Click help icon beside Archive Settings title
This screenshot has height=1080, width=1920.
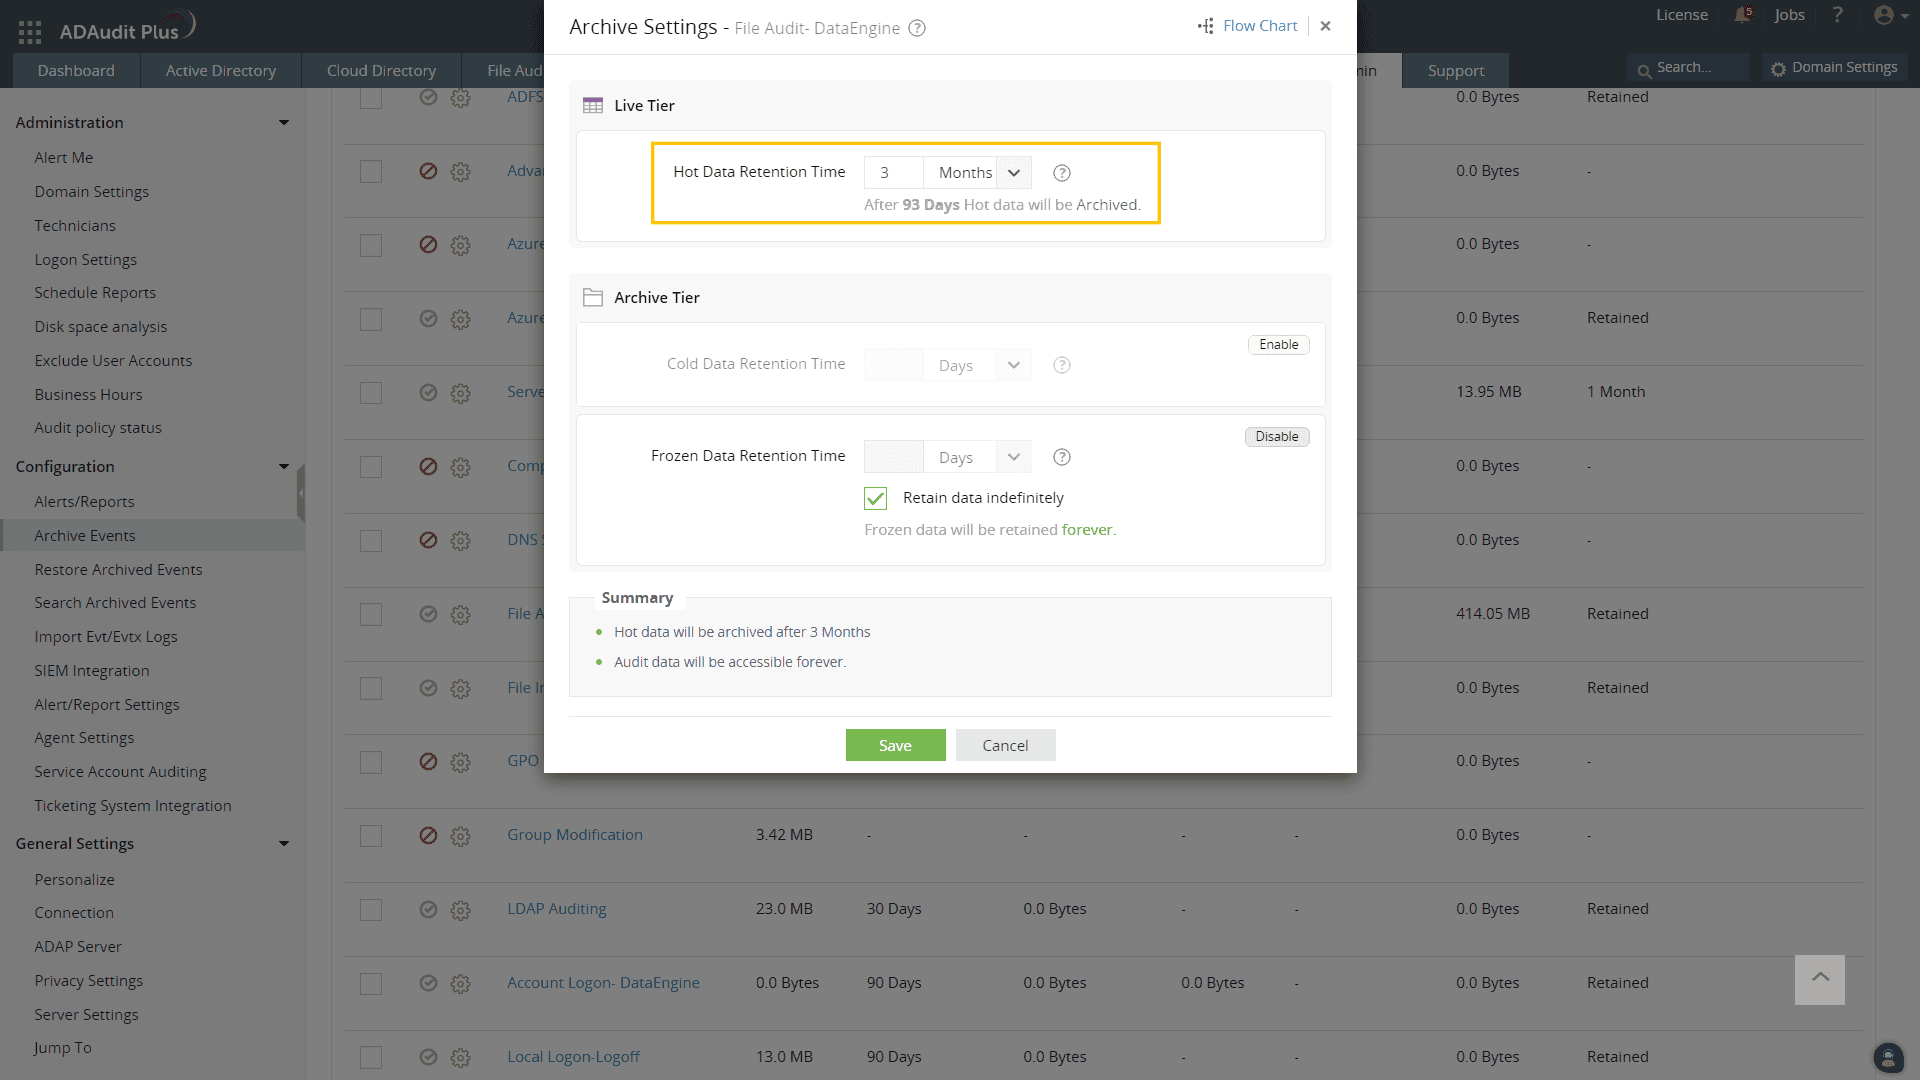[x=917, y=28]
